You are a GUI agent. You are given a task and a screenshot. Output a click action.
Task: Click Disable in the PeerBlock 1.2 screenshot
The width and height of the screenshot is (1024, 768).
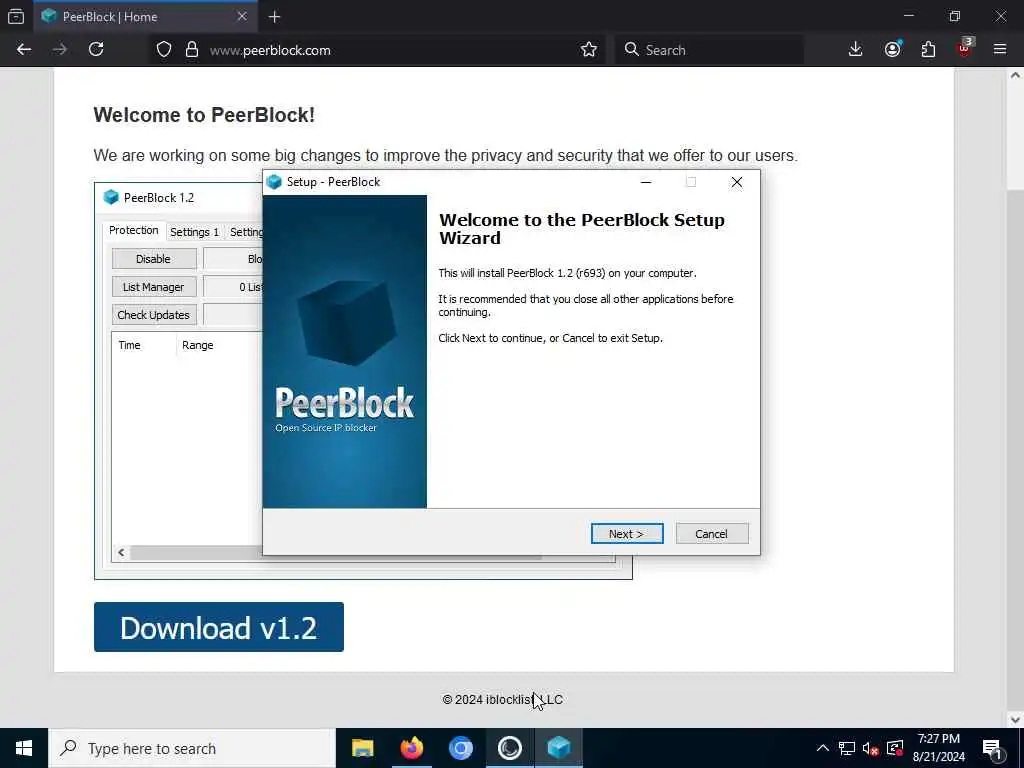(x=154, y=259)
